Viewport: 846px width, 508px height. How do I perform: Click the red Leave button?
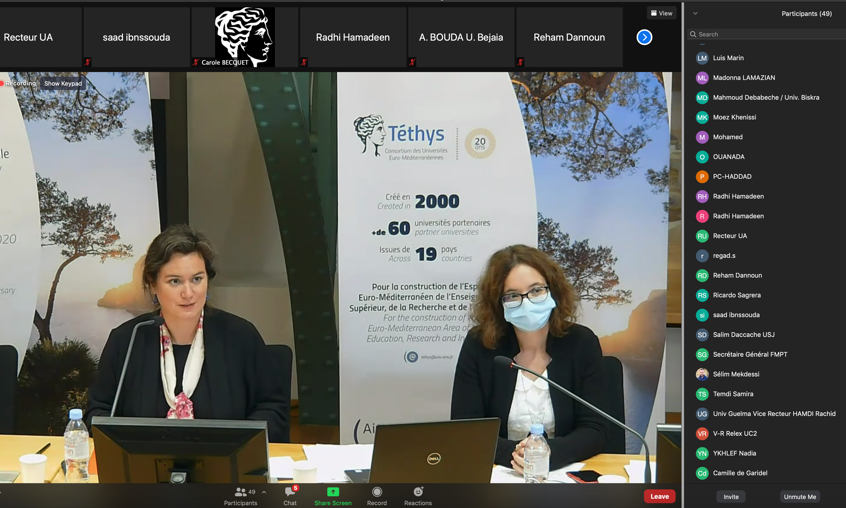pos(659,496)
